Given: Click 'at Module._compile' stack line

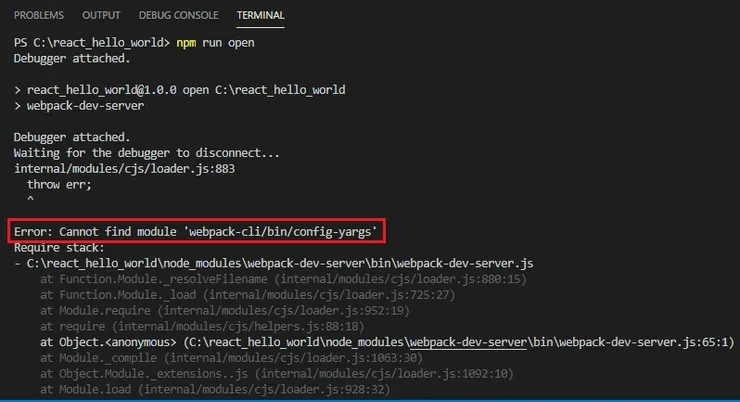Looking at the screenshot, I should 231,358.
